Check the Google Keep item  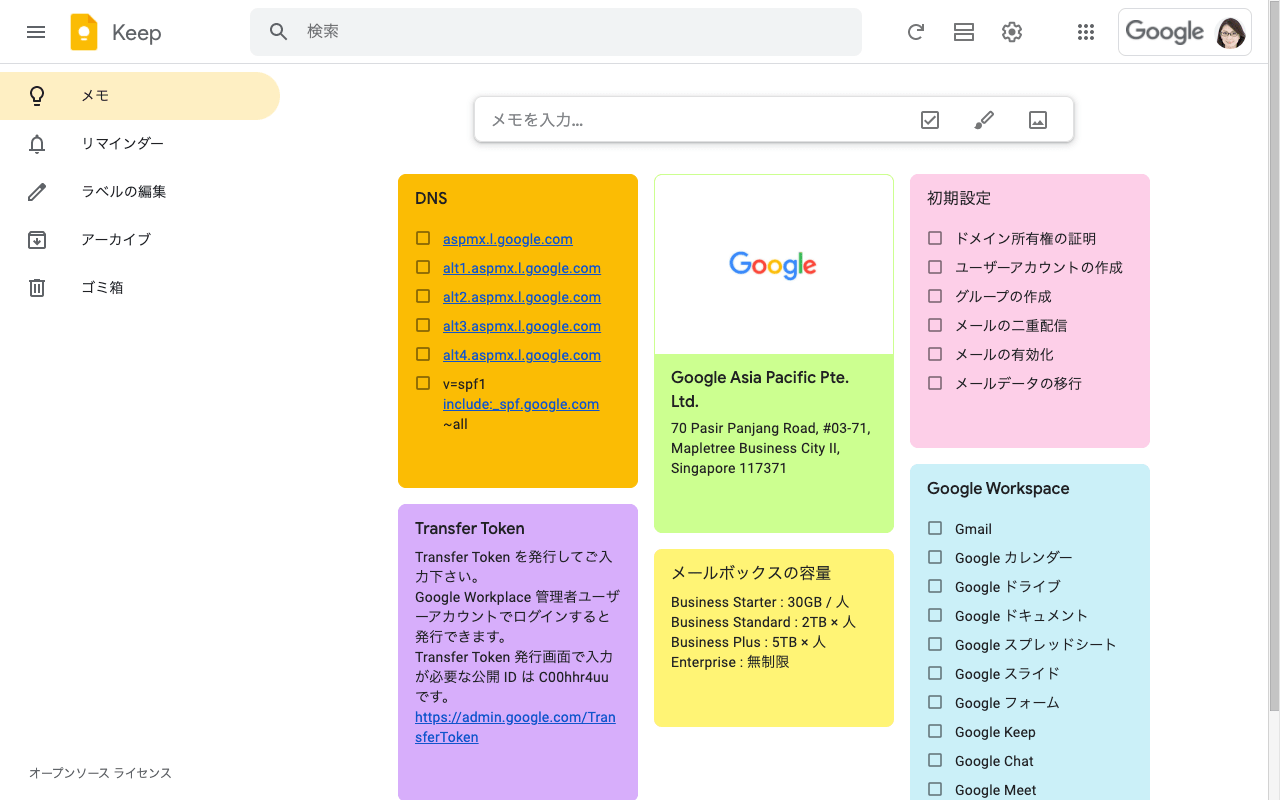point(935,731)
